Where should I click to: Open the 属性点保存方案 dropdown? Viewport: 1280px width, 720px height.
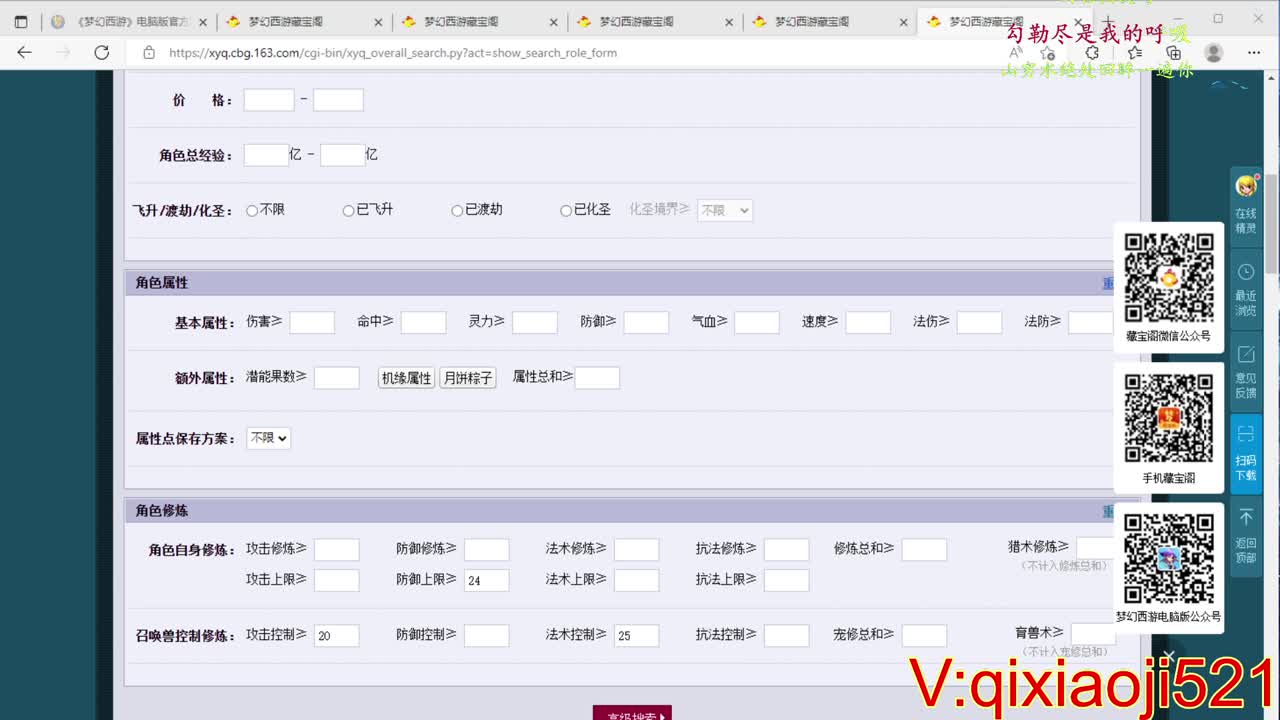tap(268, 438)
